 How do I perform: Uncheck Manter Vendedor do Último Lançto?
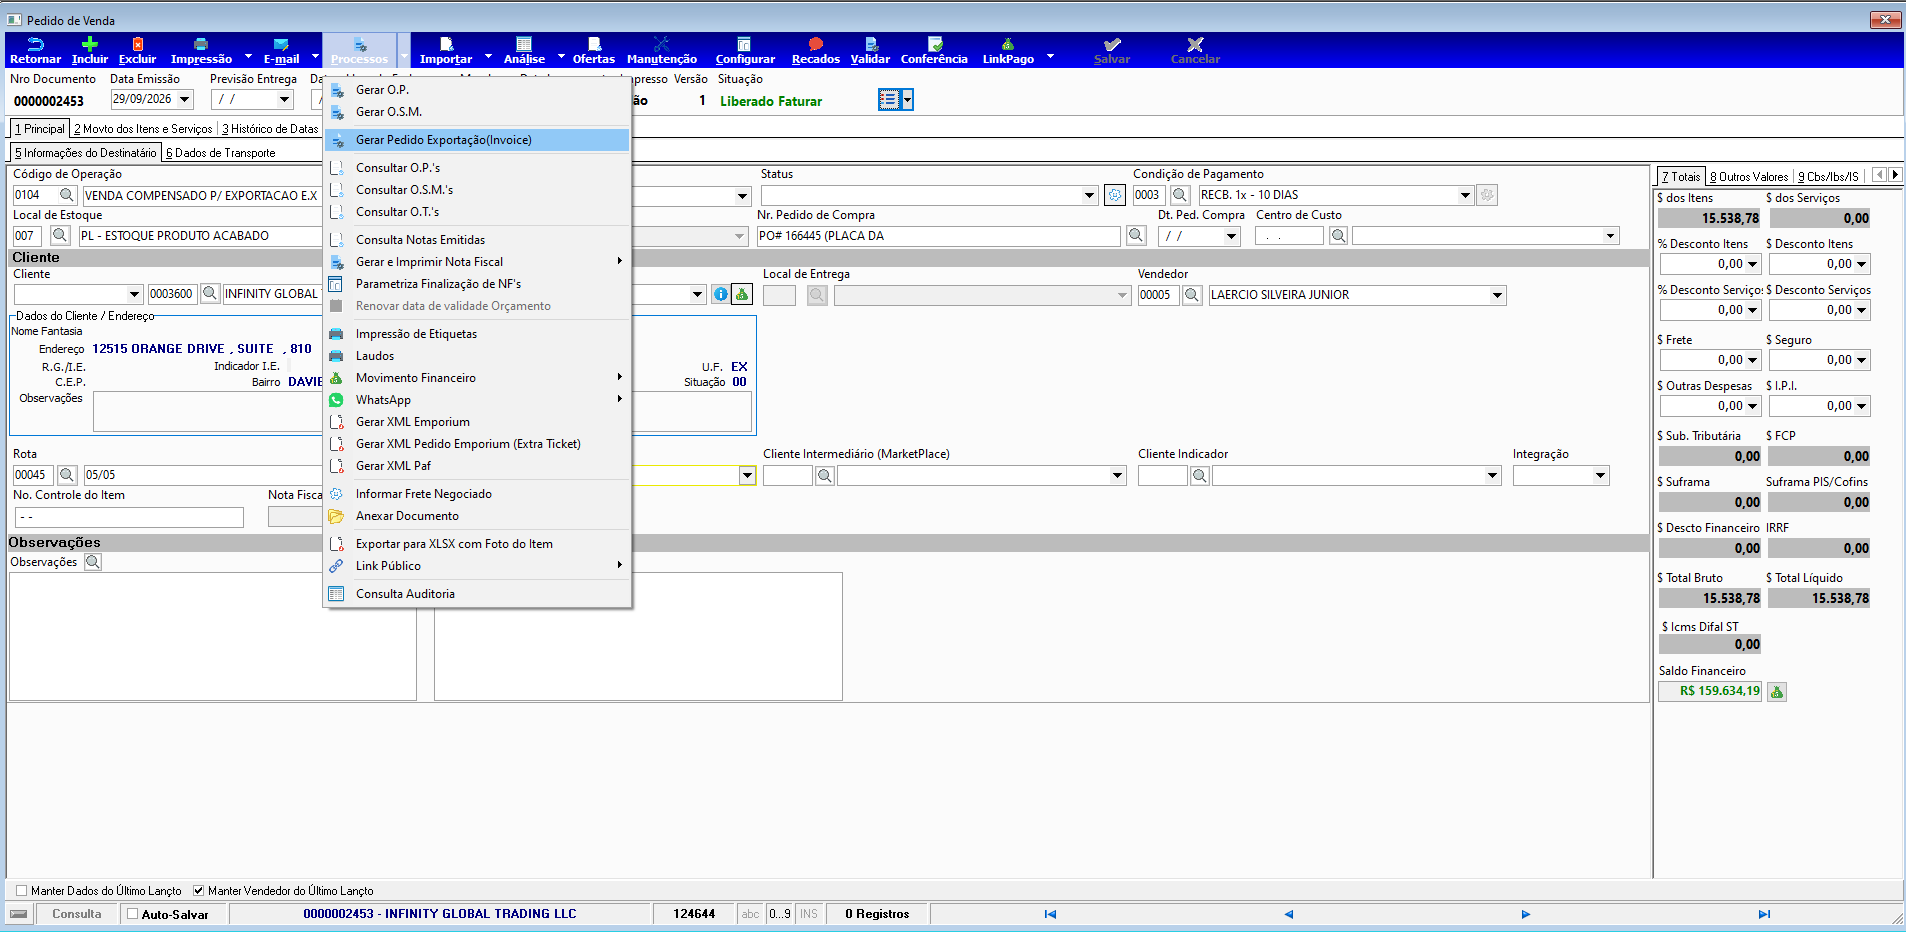click(x=198, y=890)
